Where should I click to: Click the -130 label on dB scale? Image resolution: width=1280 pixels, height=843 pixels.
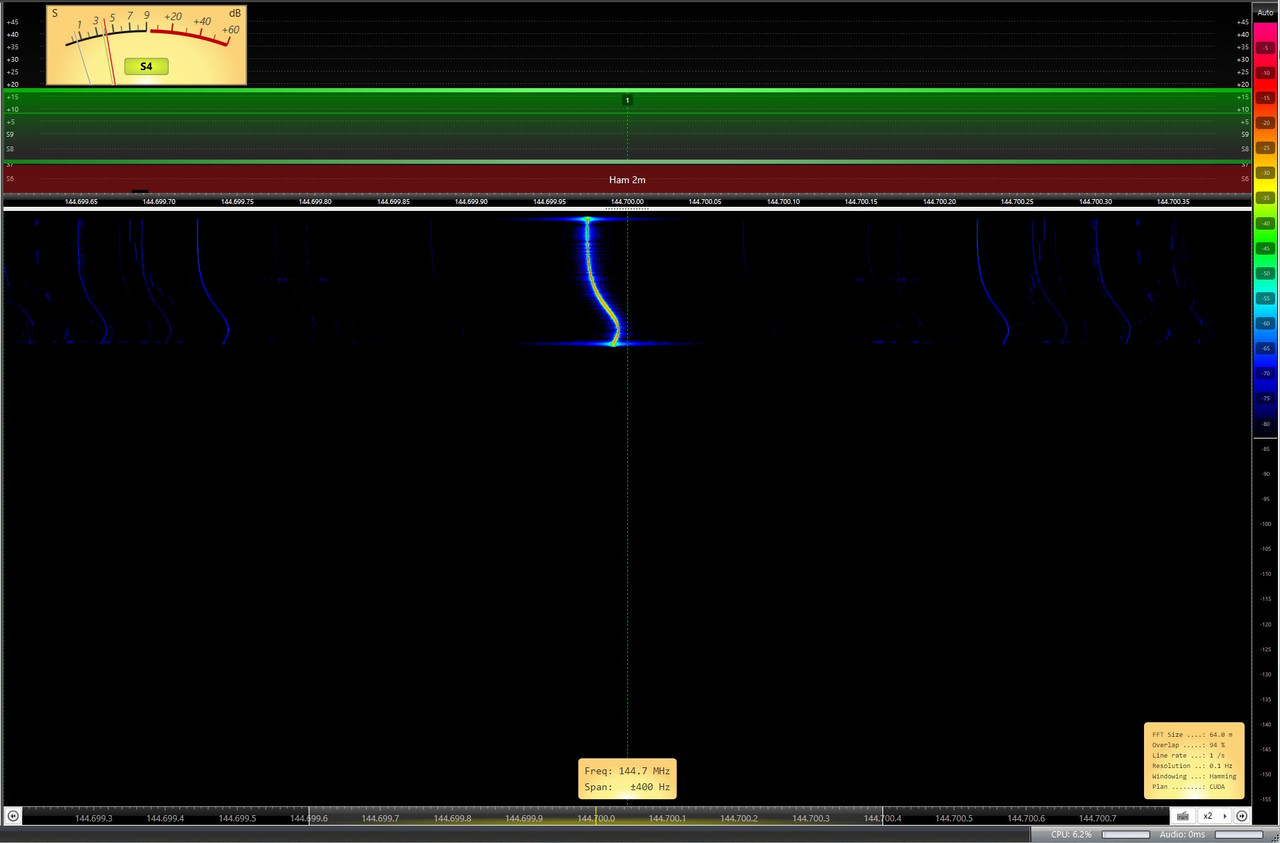(x=1265, y=674)
